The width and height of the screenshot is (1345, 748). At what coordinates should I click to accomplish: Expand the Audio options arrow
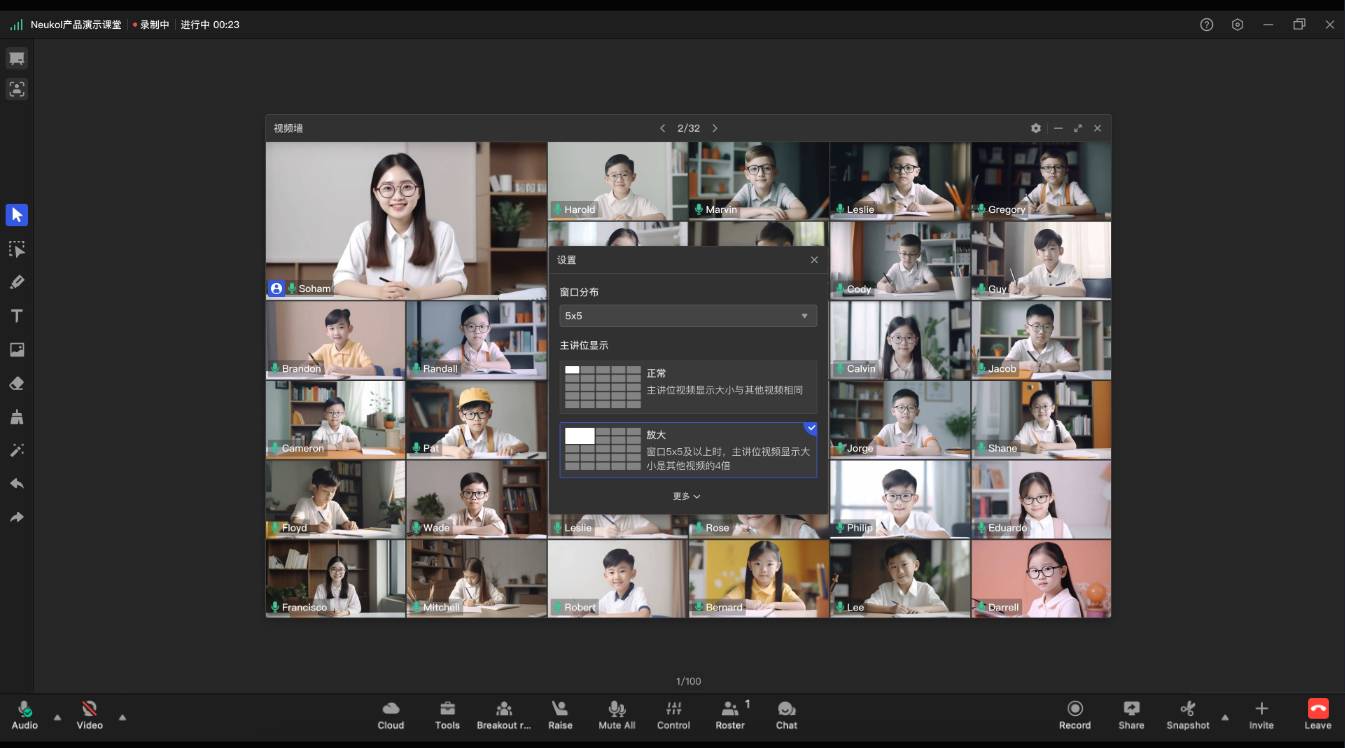57,717
